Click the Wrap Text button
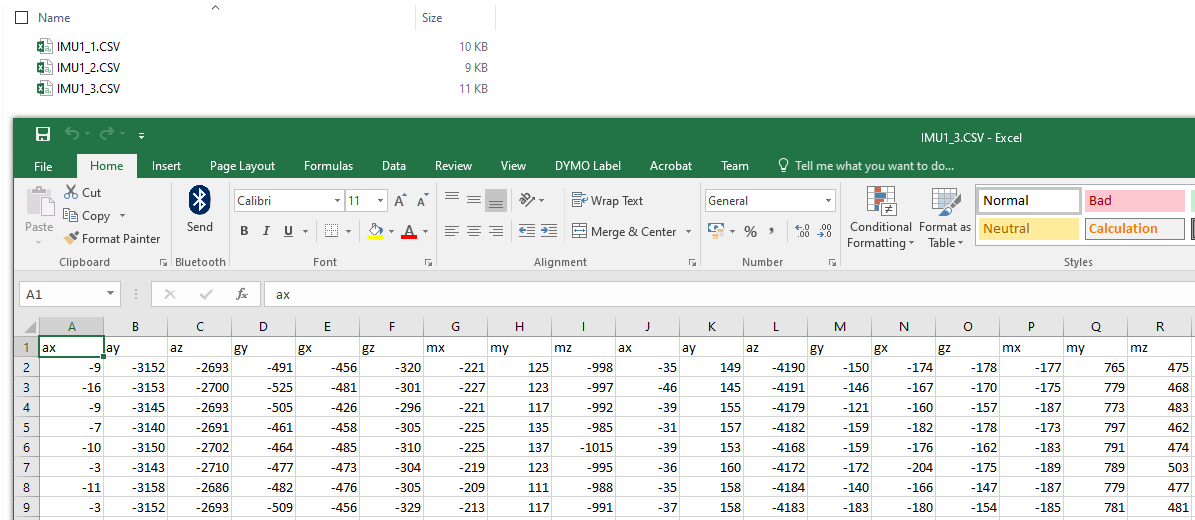 (607, 201)
